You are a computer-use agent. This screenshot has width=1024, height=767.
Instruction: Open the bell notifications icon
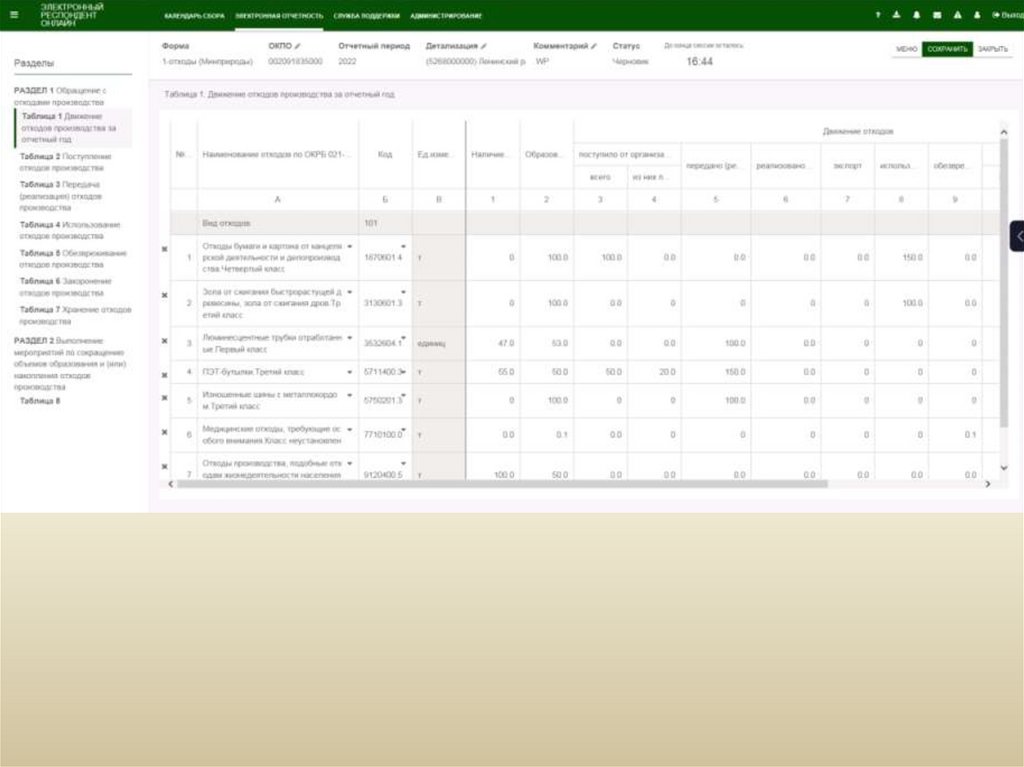(x=916, y=14)
